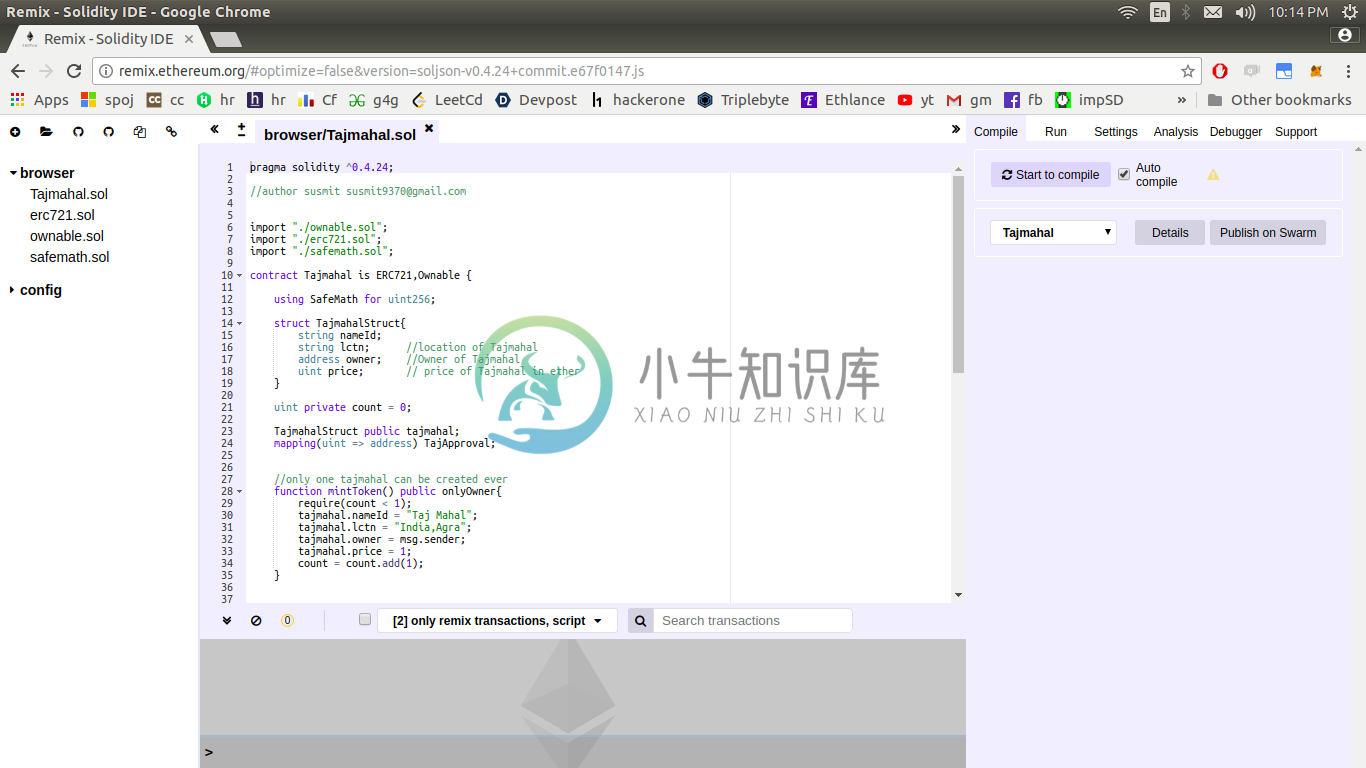Open Tajmahal.sol in the file explorer
Viewport: 1366px width, 768px height.
tap(69, 194)
